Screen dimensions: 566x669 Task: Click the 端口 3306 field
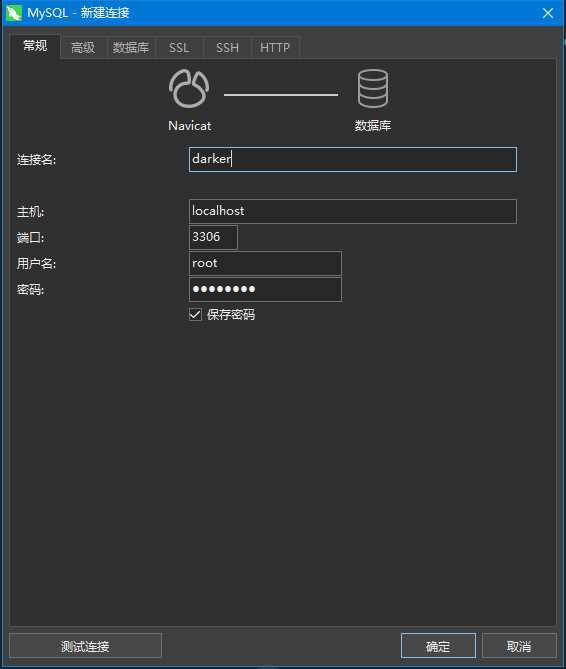(x=213, y=237)
